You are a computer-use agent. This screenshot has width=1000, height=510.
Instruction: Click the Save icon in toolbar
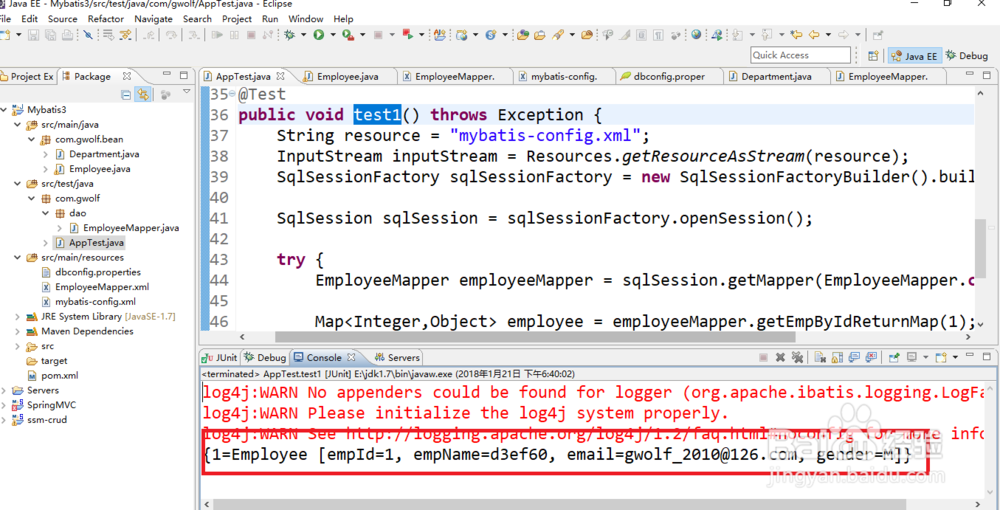click(33, 35)
